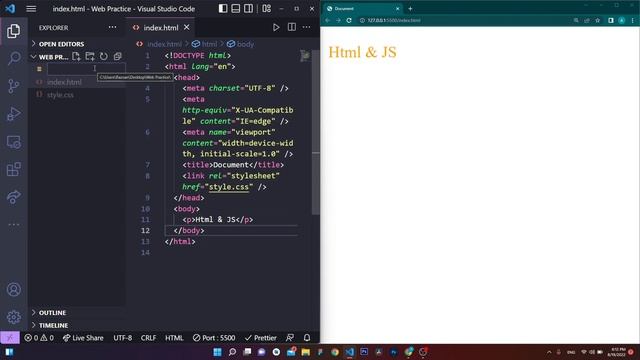This screenshot has height=360, width=640.
Task: Click the browser address bar
Action: pyautogui.click(x=465, y=20)
